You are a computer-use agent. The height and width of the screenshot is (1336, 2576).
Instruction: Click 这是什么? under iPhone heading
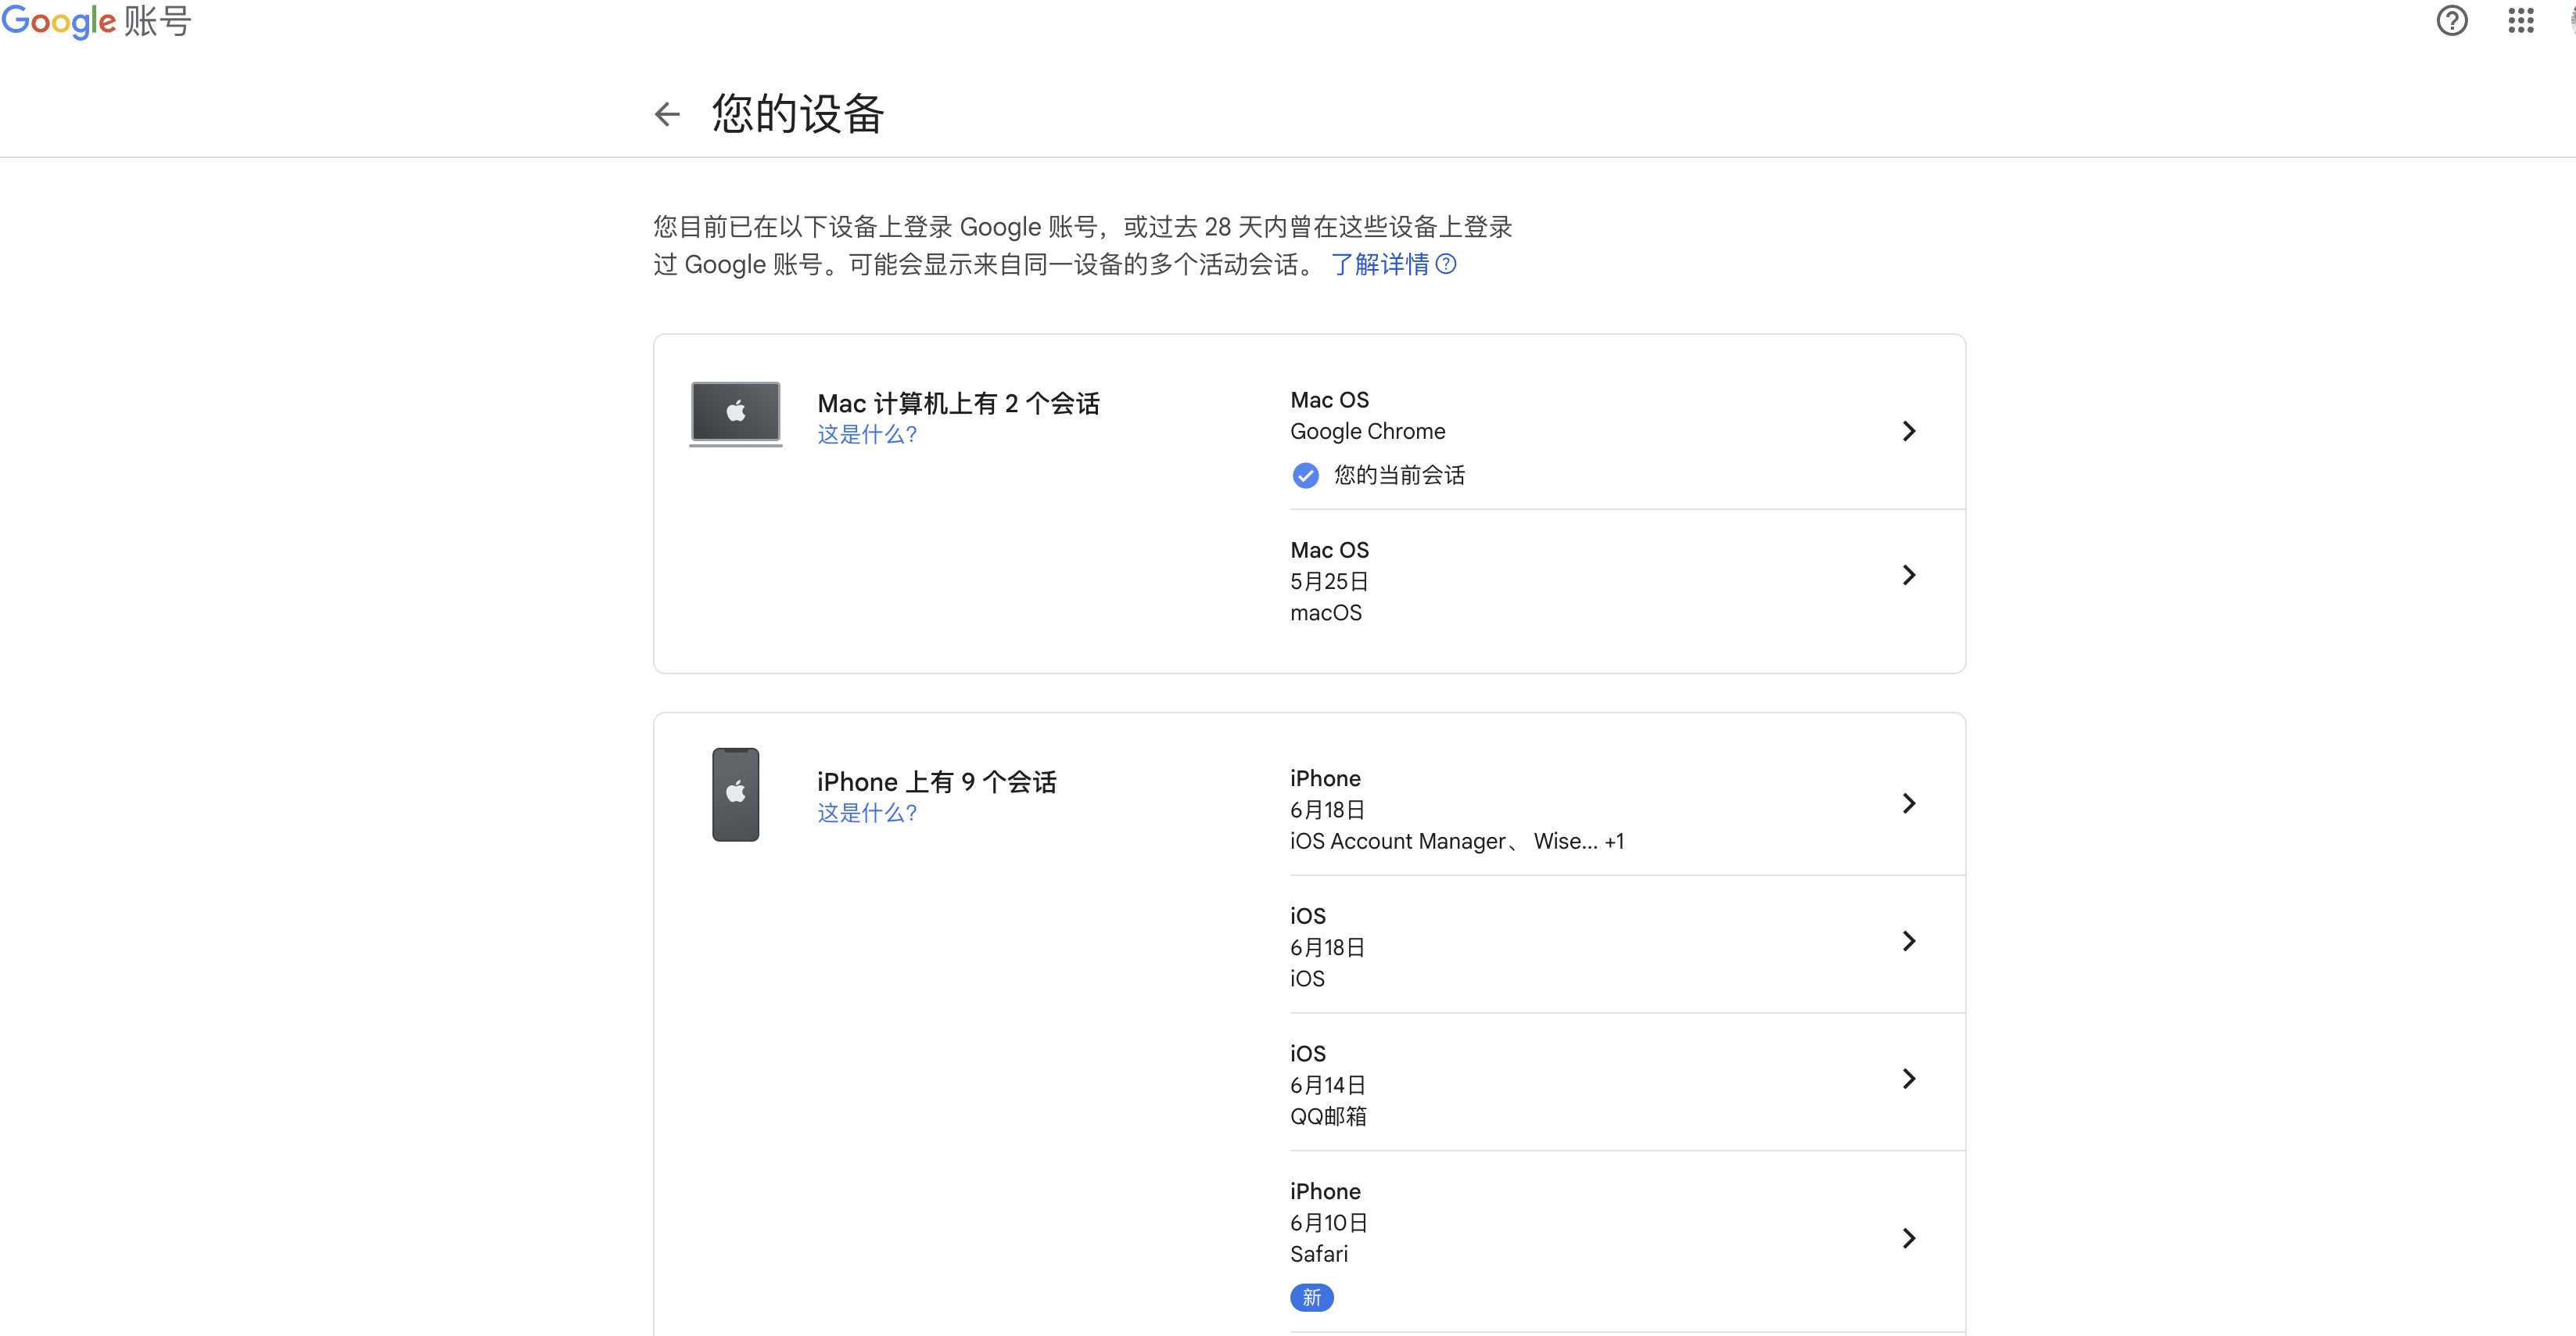867,813
